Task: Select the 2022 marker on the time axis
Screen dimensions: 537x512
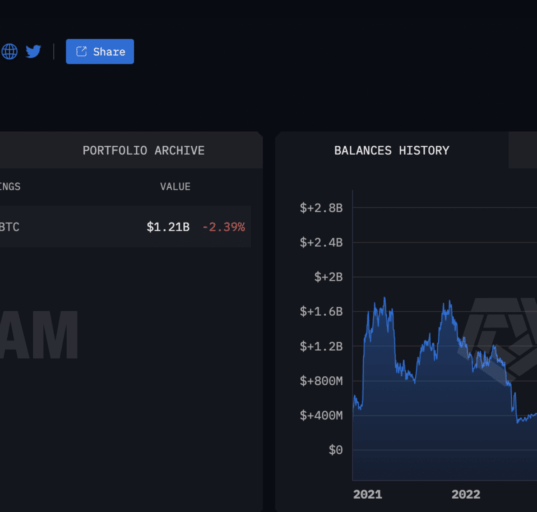Action: [x=466, y=494]
